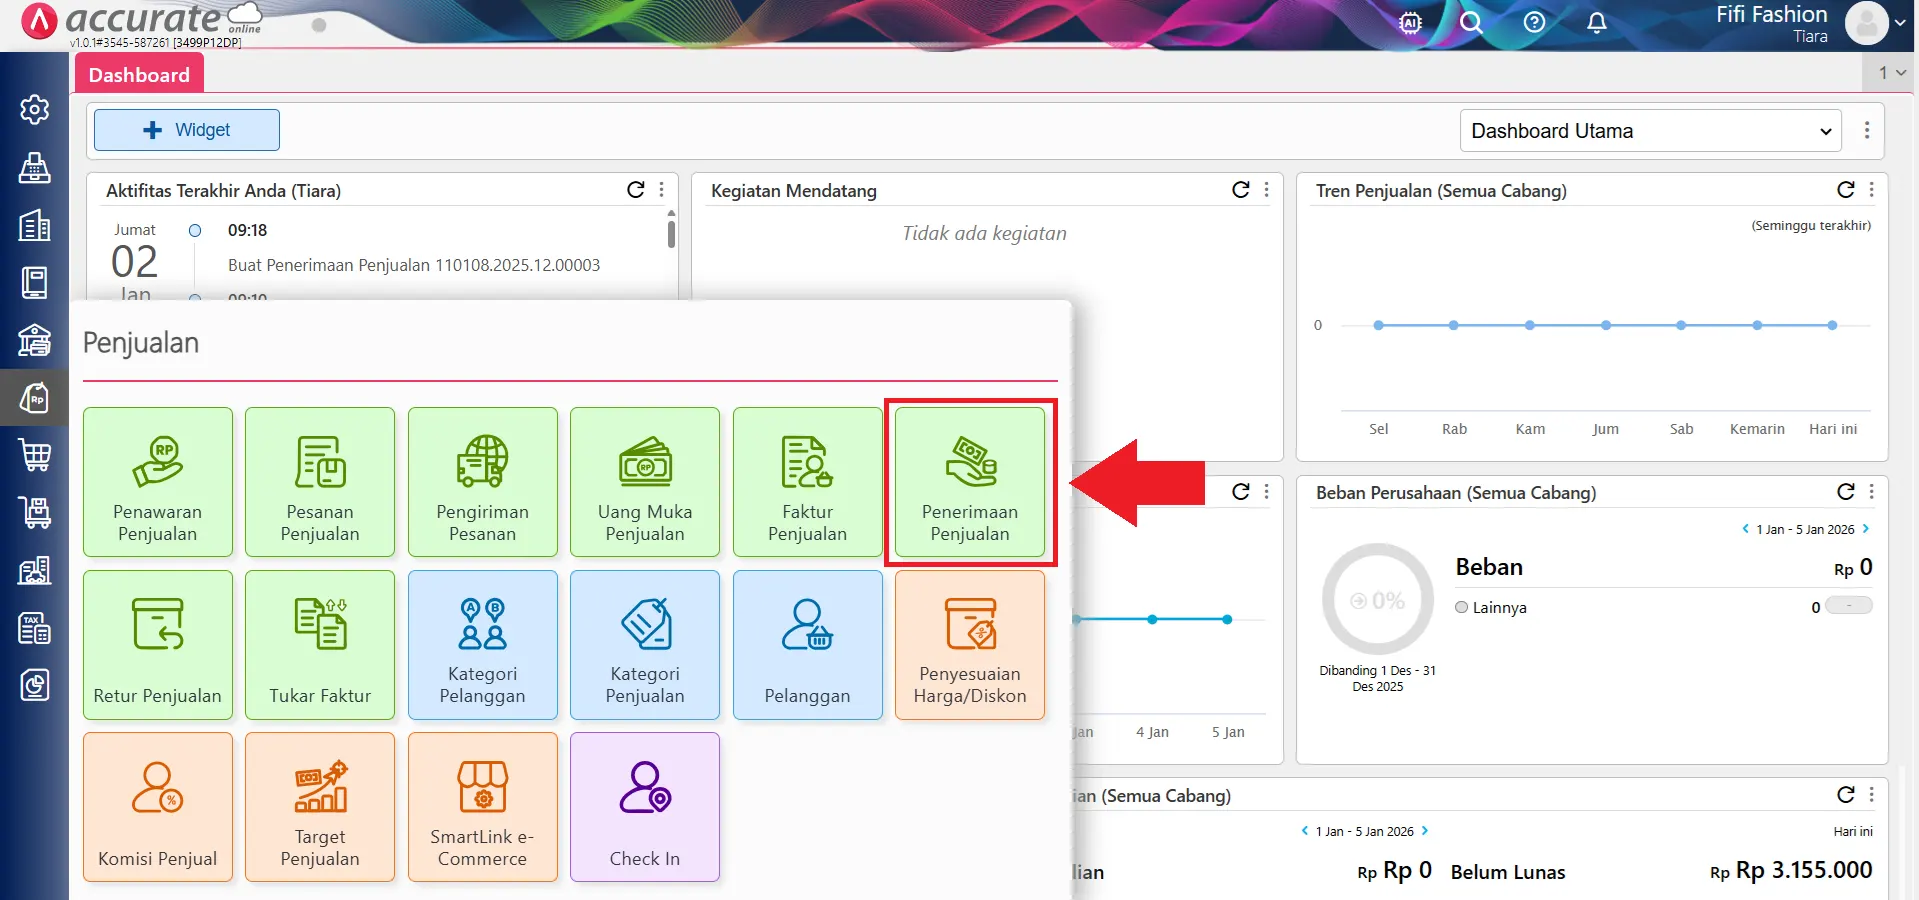Click the shopping cart sidebar icon
This screenshot has width=1919, height=900.
click(35, 456)
